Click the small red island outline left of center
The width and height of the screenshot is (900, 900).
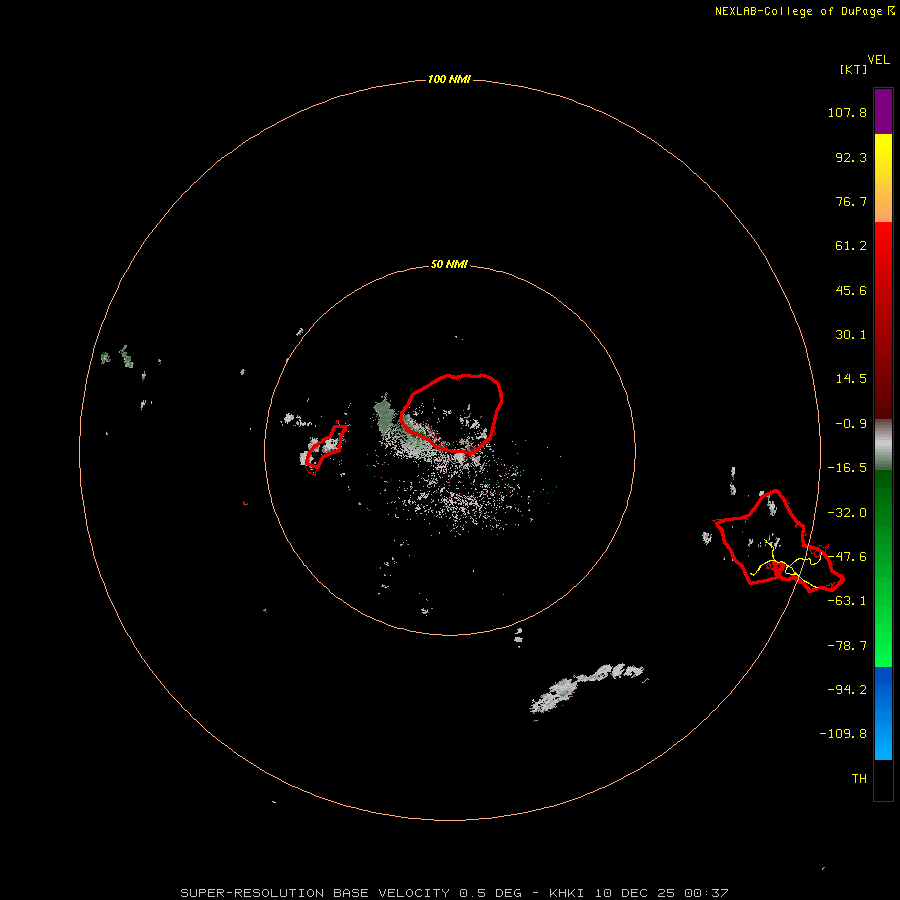click(326, 448)
